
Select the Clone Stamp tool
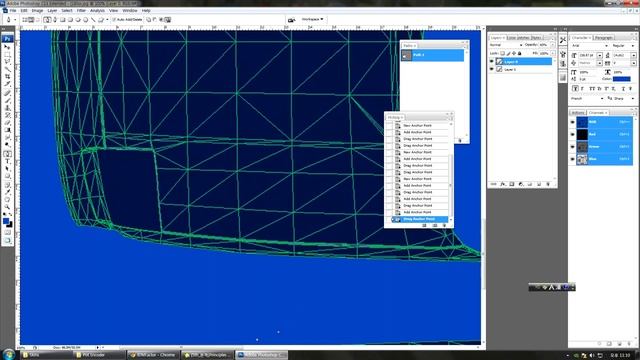tap(7, 108)
